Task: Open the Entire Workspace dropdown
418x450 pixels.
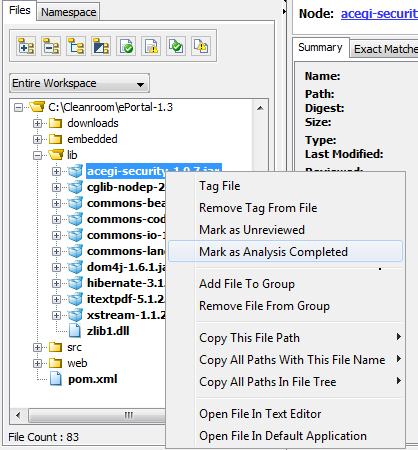Action: click(x=79, y=83)
